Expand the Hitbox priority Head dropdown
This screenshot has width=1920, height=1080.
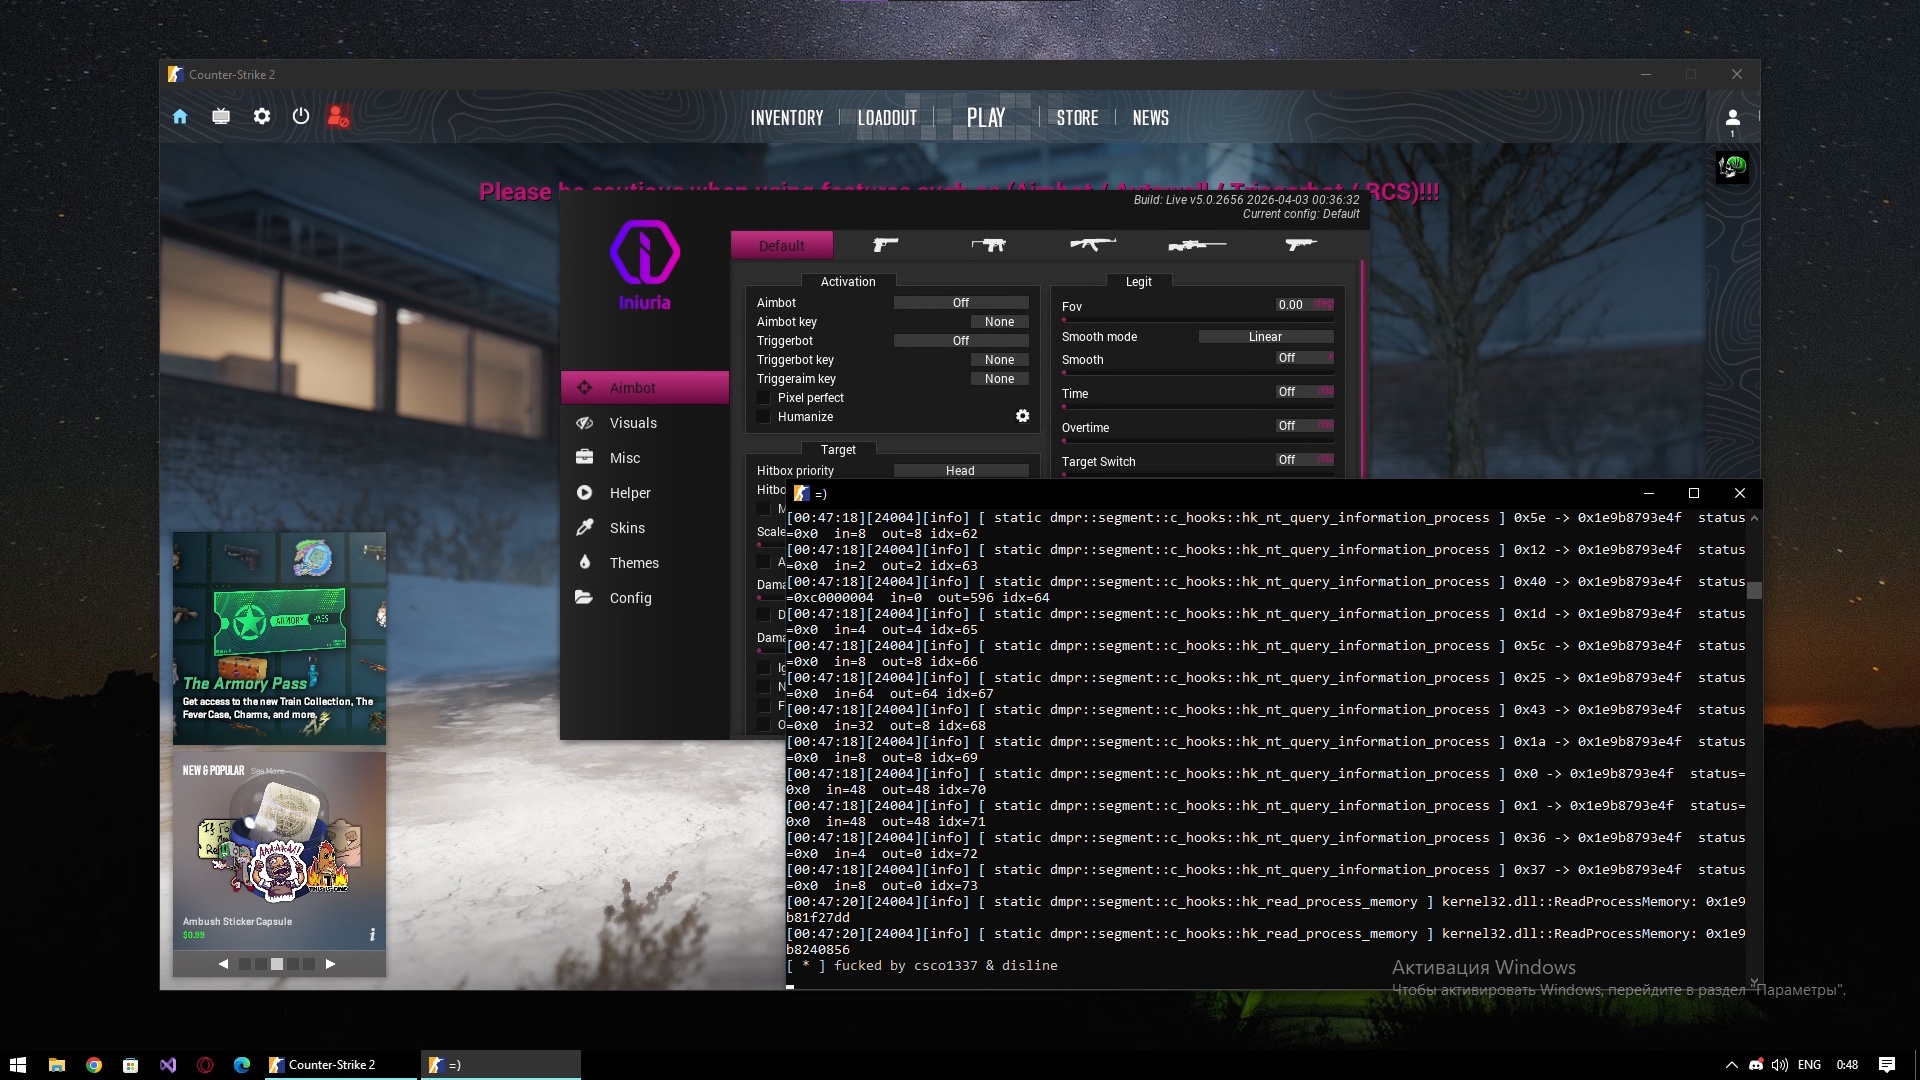pos(960,471)
